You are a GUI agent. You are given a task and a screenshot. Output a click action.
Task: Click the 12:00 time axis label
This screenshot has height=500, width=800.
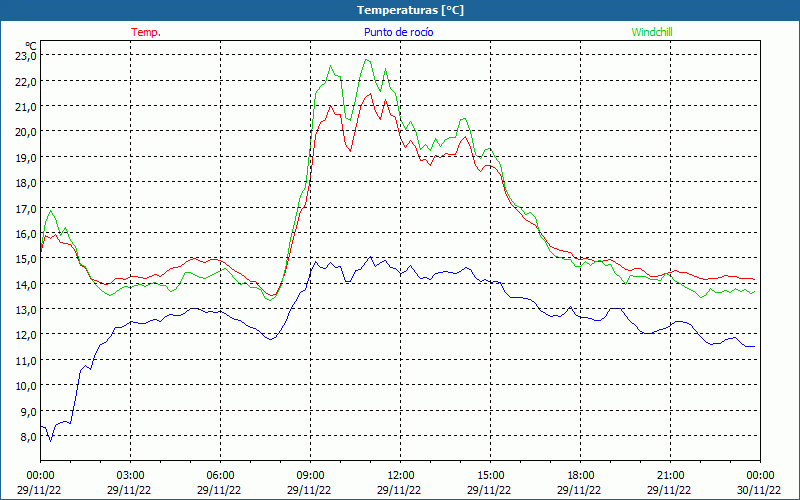click(x=401, y=476)
